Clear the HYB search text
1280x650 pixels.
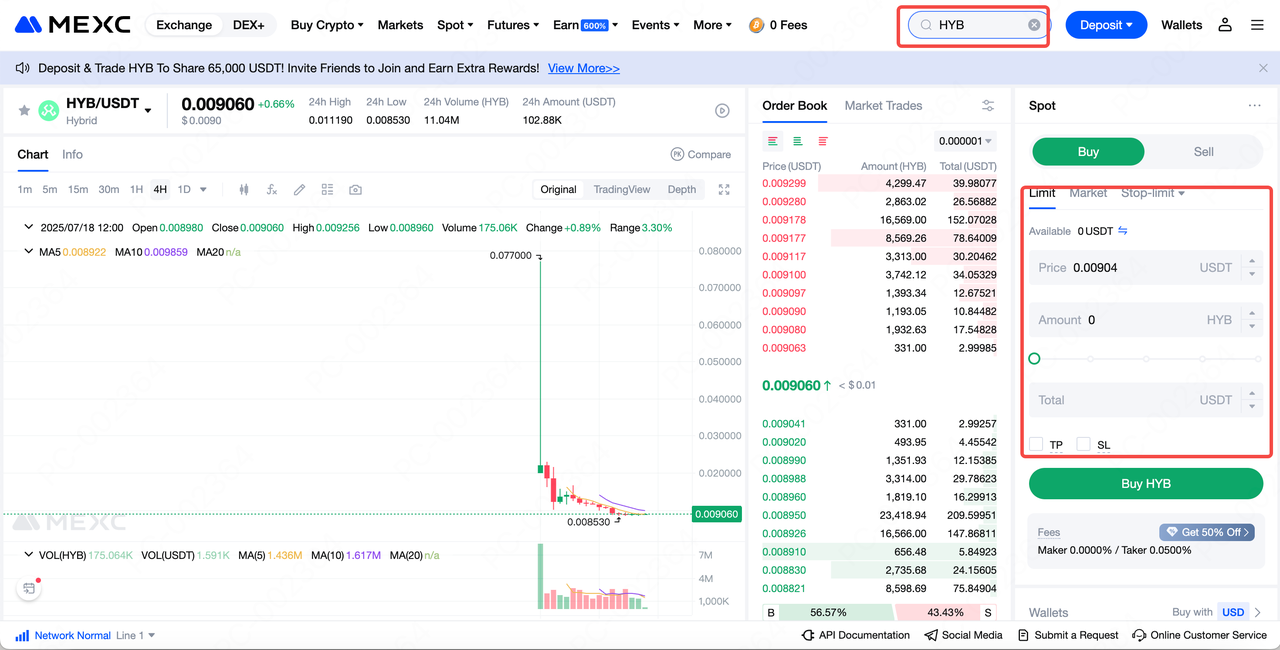[1034, 25]
